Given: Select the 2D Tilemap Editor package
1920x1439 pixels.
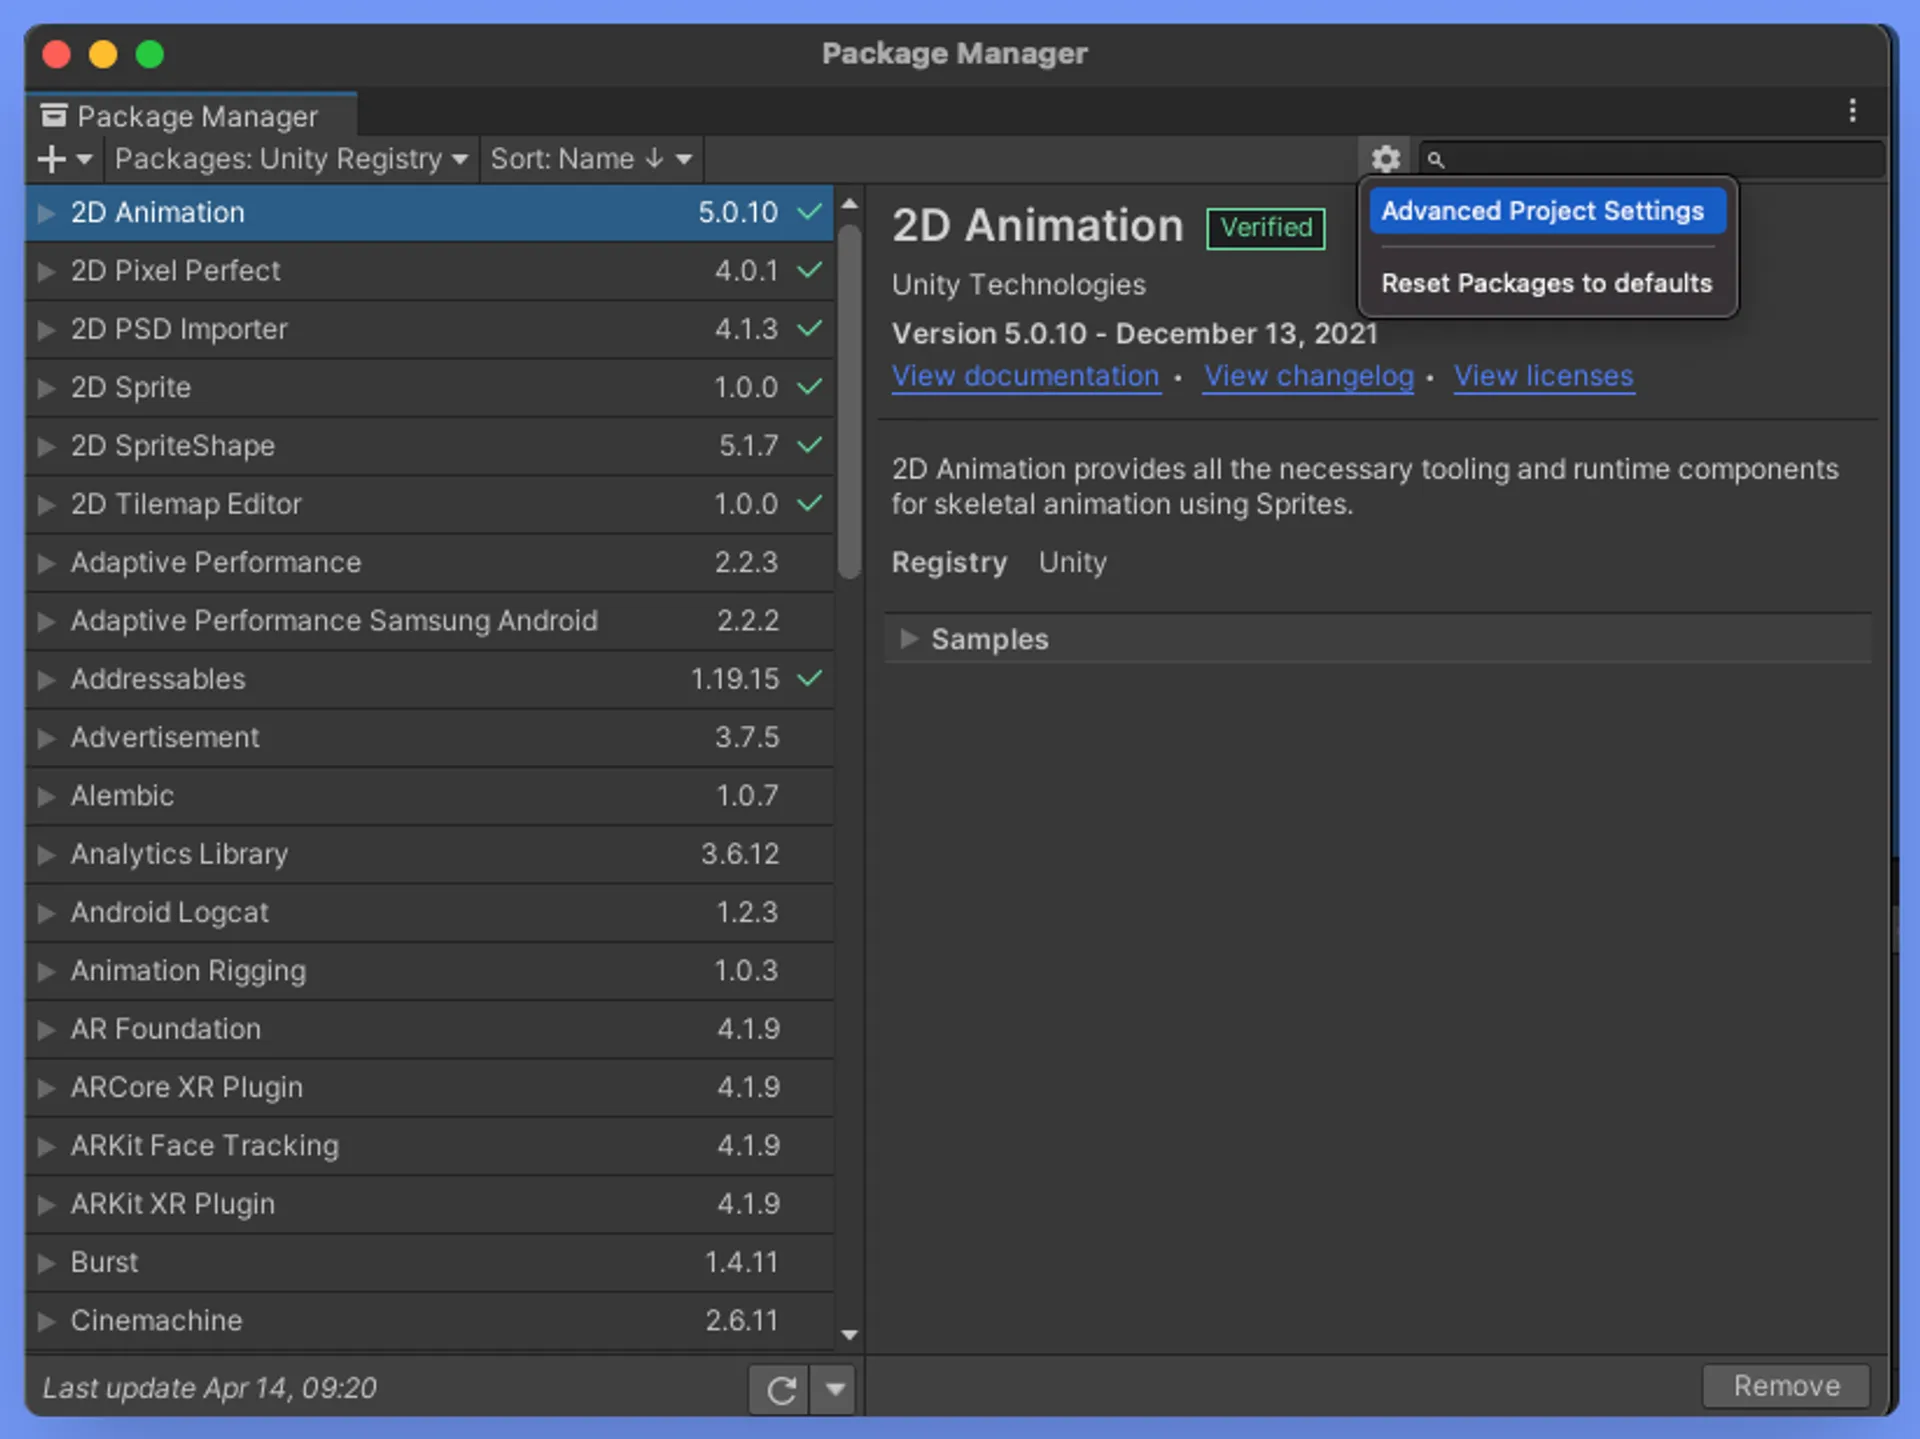Looking at the screenshot, I should 430,504.
